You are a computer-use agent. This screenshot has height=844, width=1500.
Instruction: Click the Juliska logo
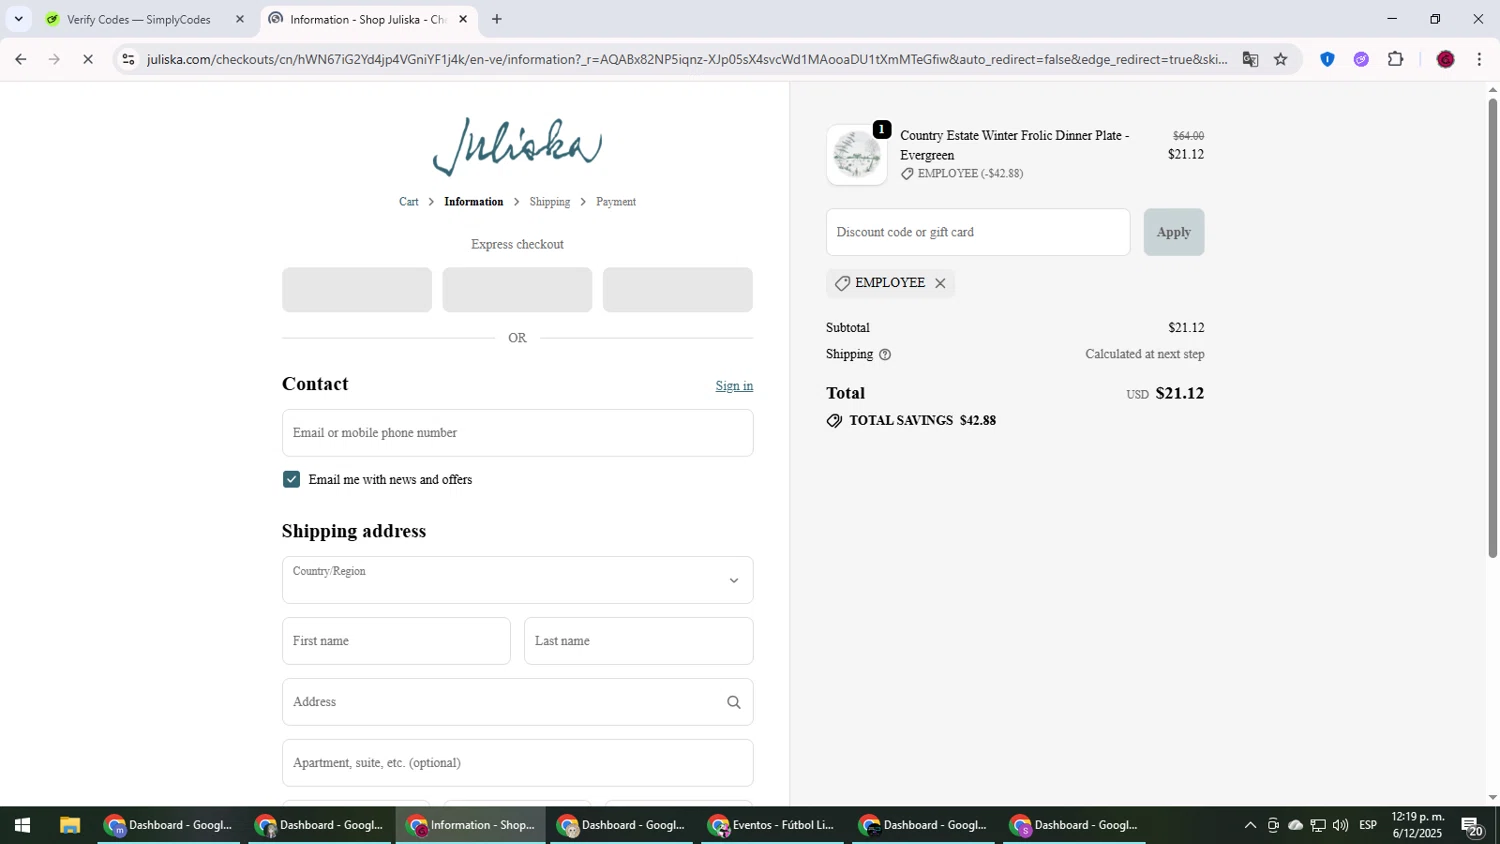[517, 147]
